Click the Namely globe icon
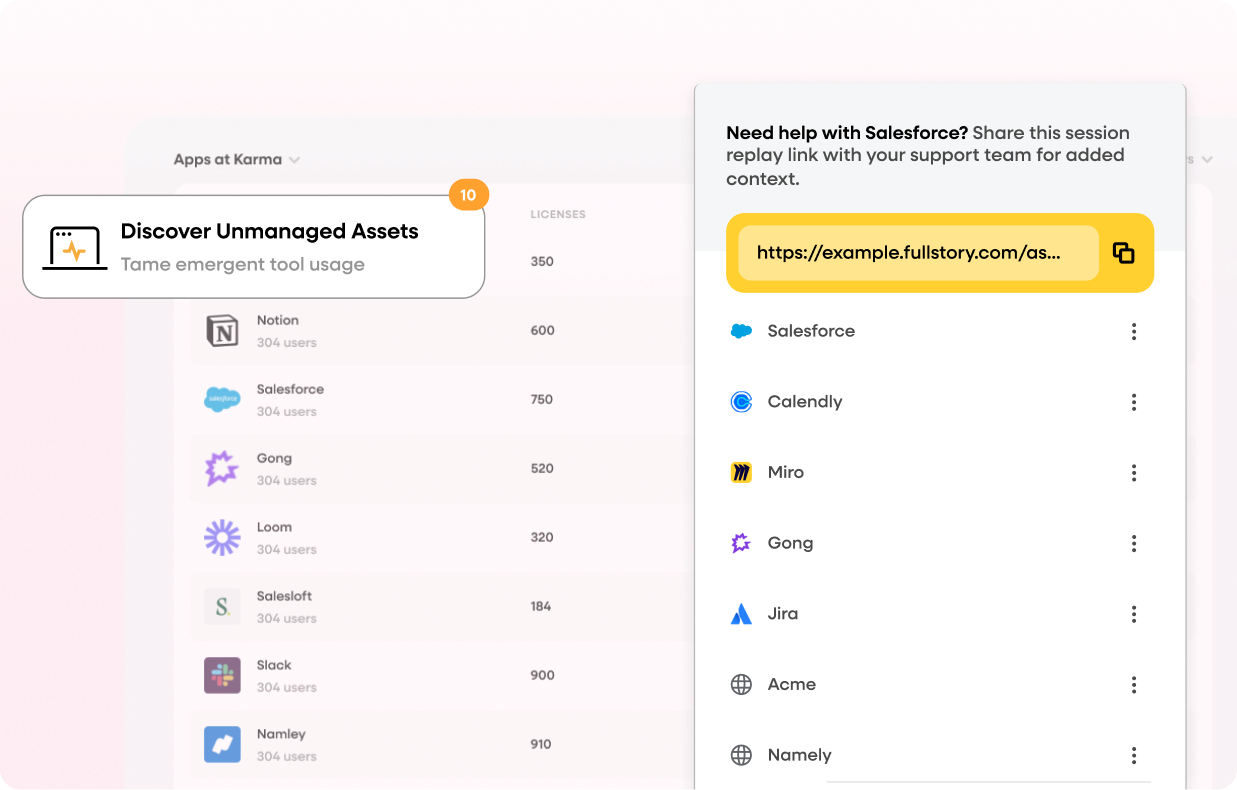The image size is (1237, 790). (x=741, y=755)
